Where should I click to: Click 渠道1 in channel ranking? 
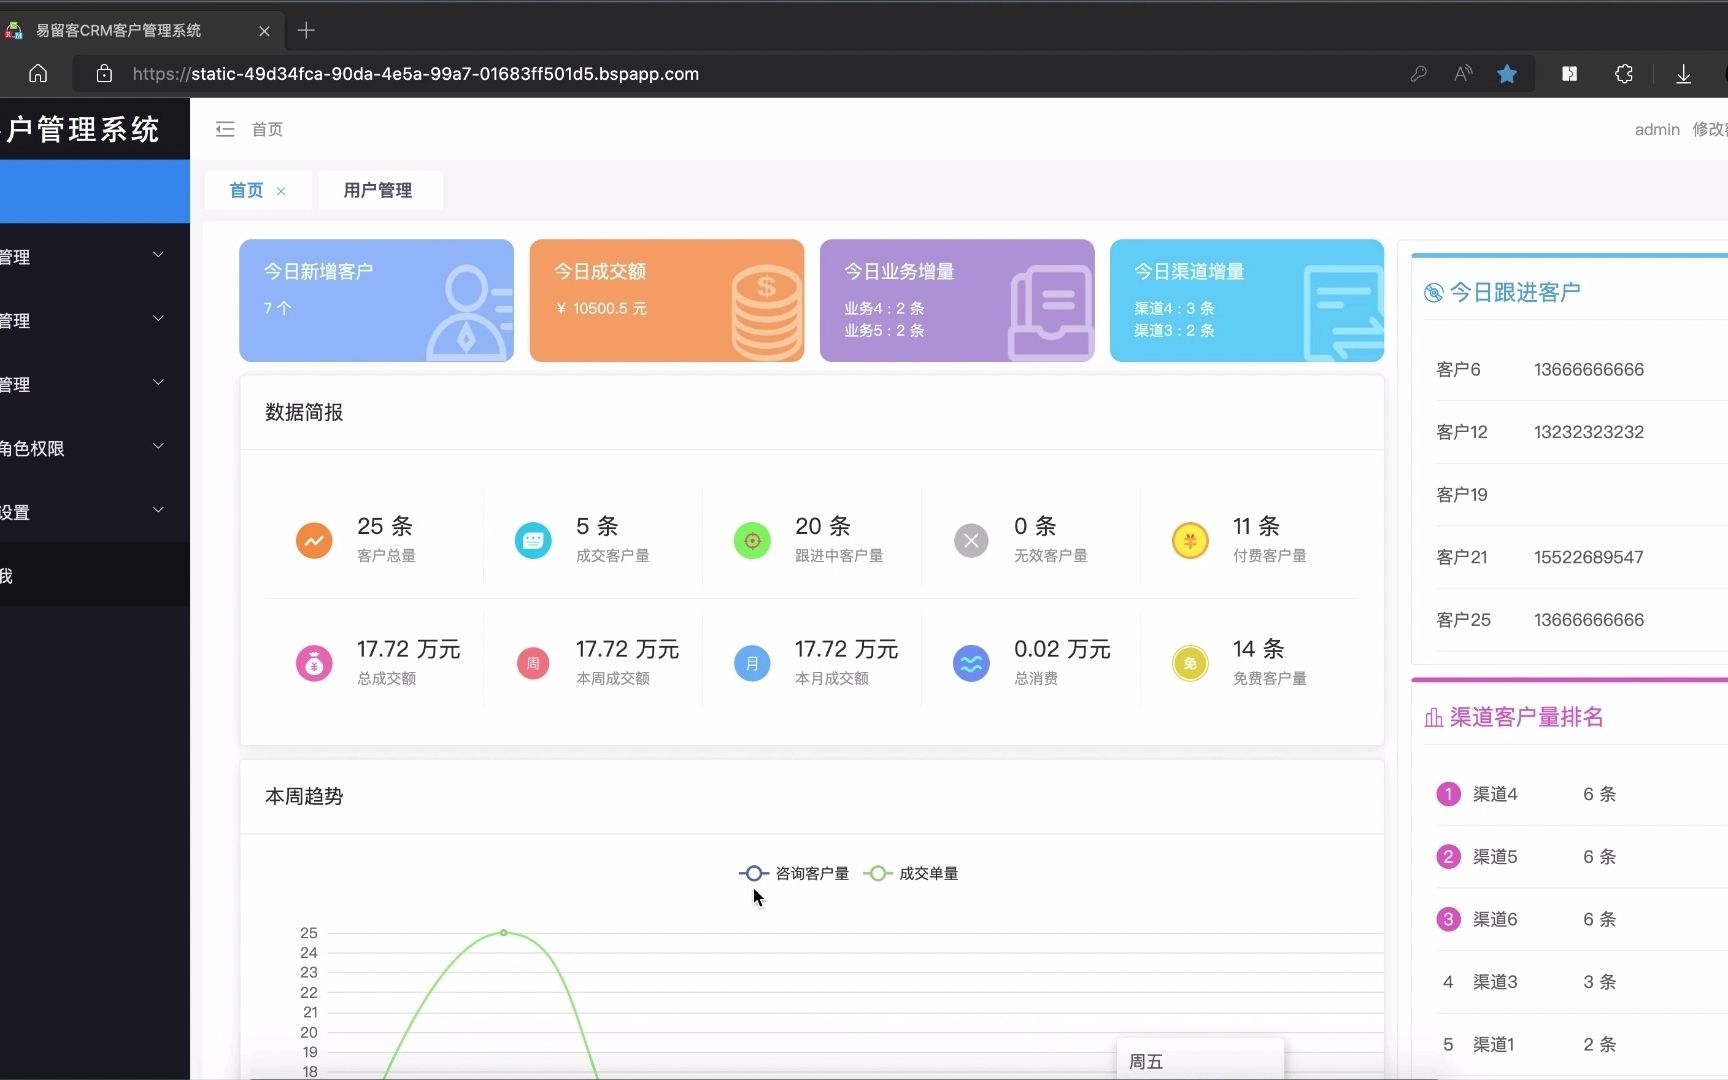coord(1493,1044)
